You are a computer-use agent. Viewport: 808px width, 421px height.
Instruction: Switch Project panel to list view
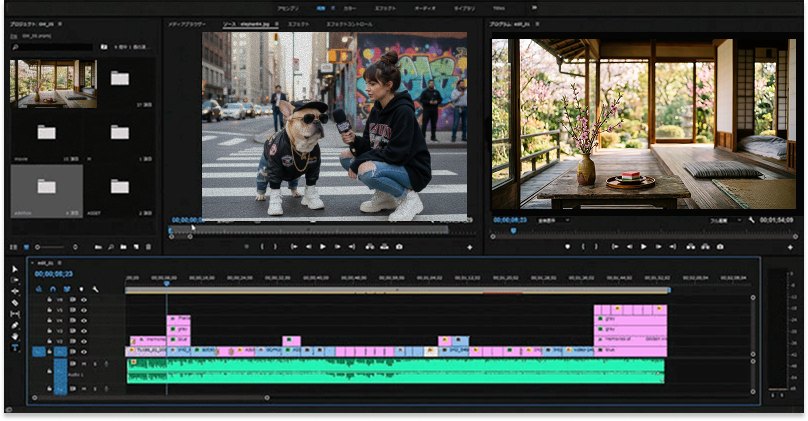(x=14, y=247)
